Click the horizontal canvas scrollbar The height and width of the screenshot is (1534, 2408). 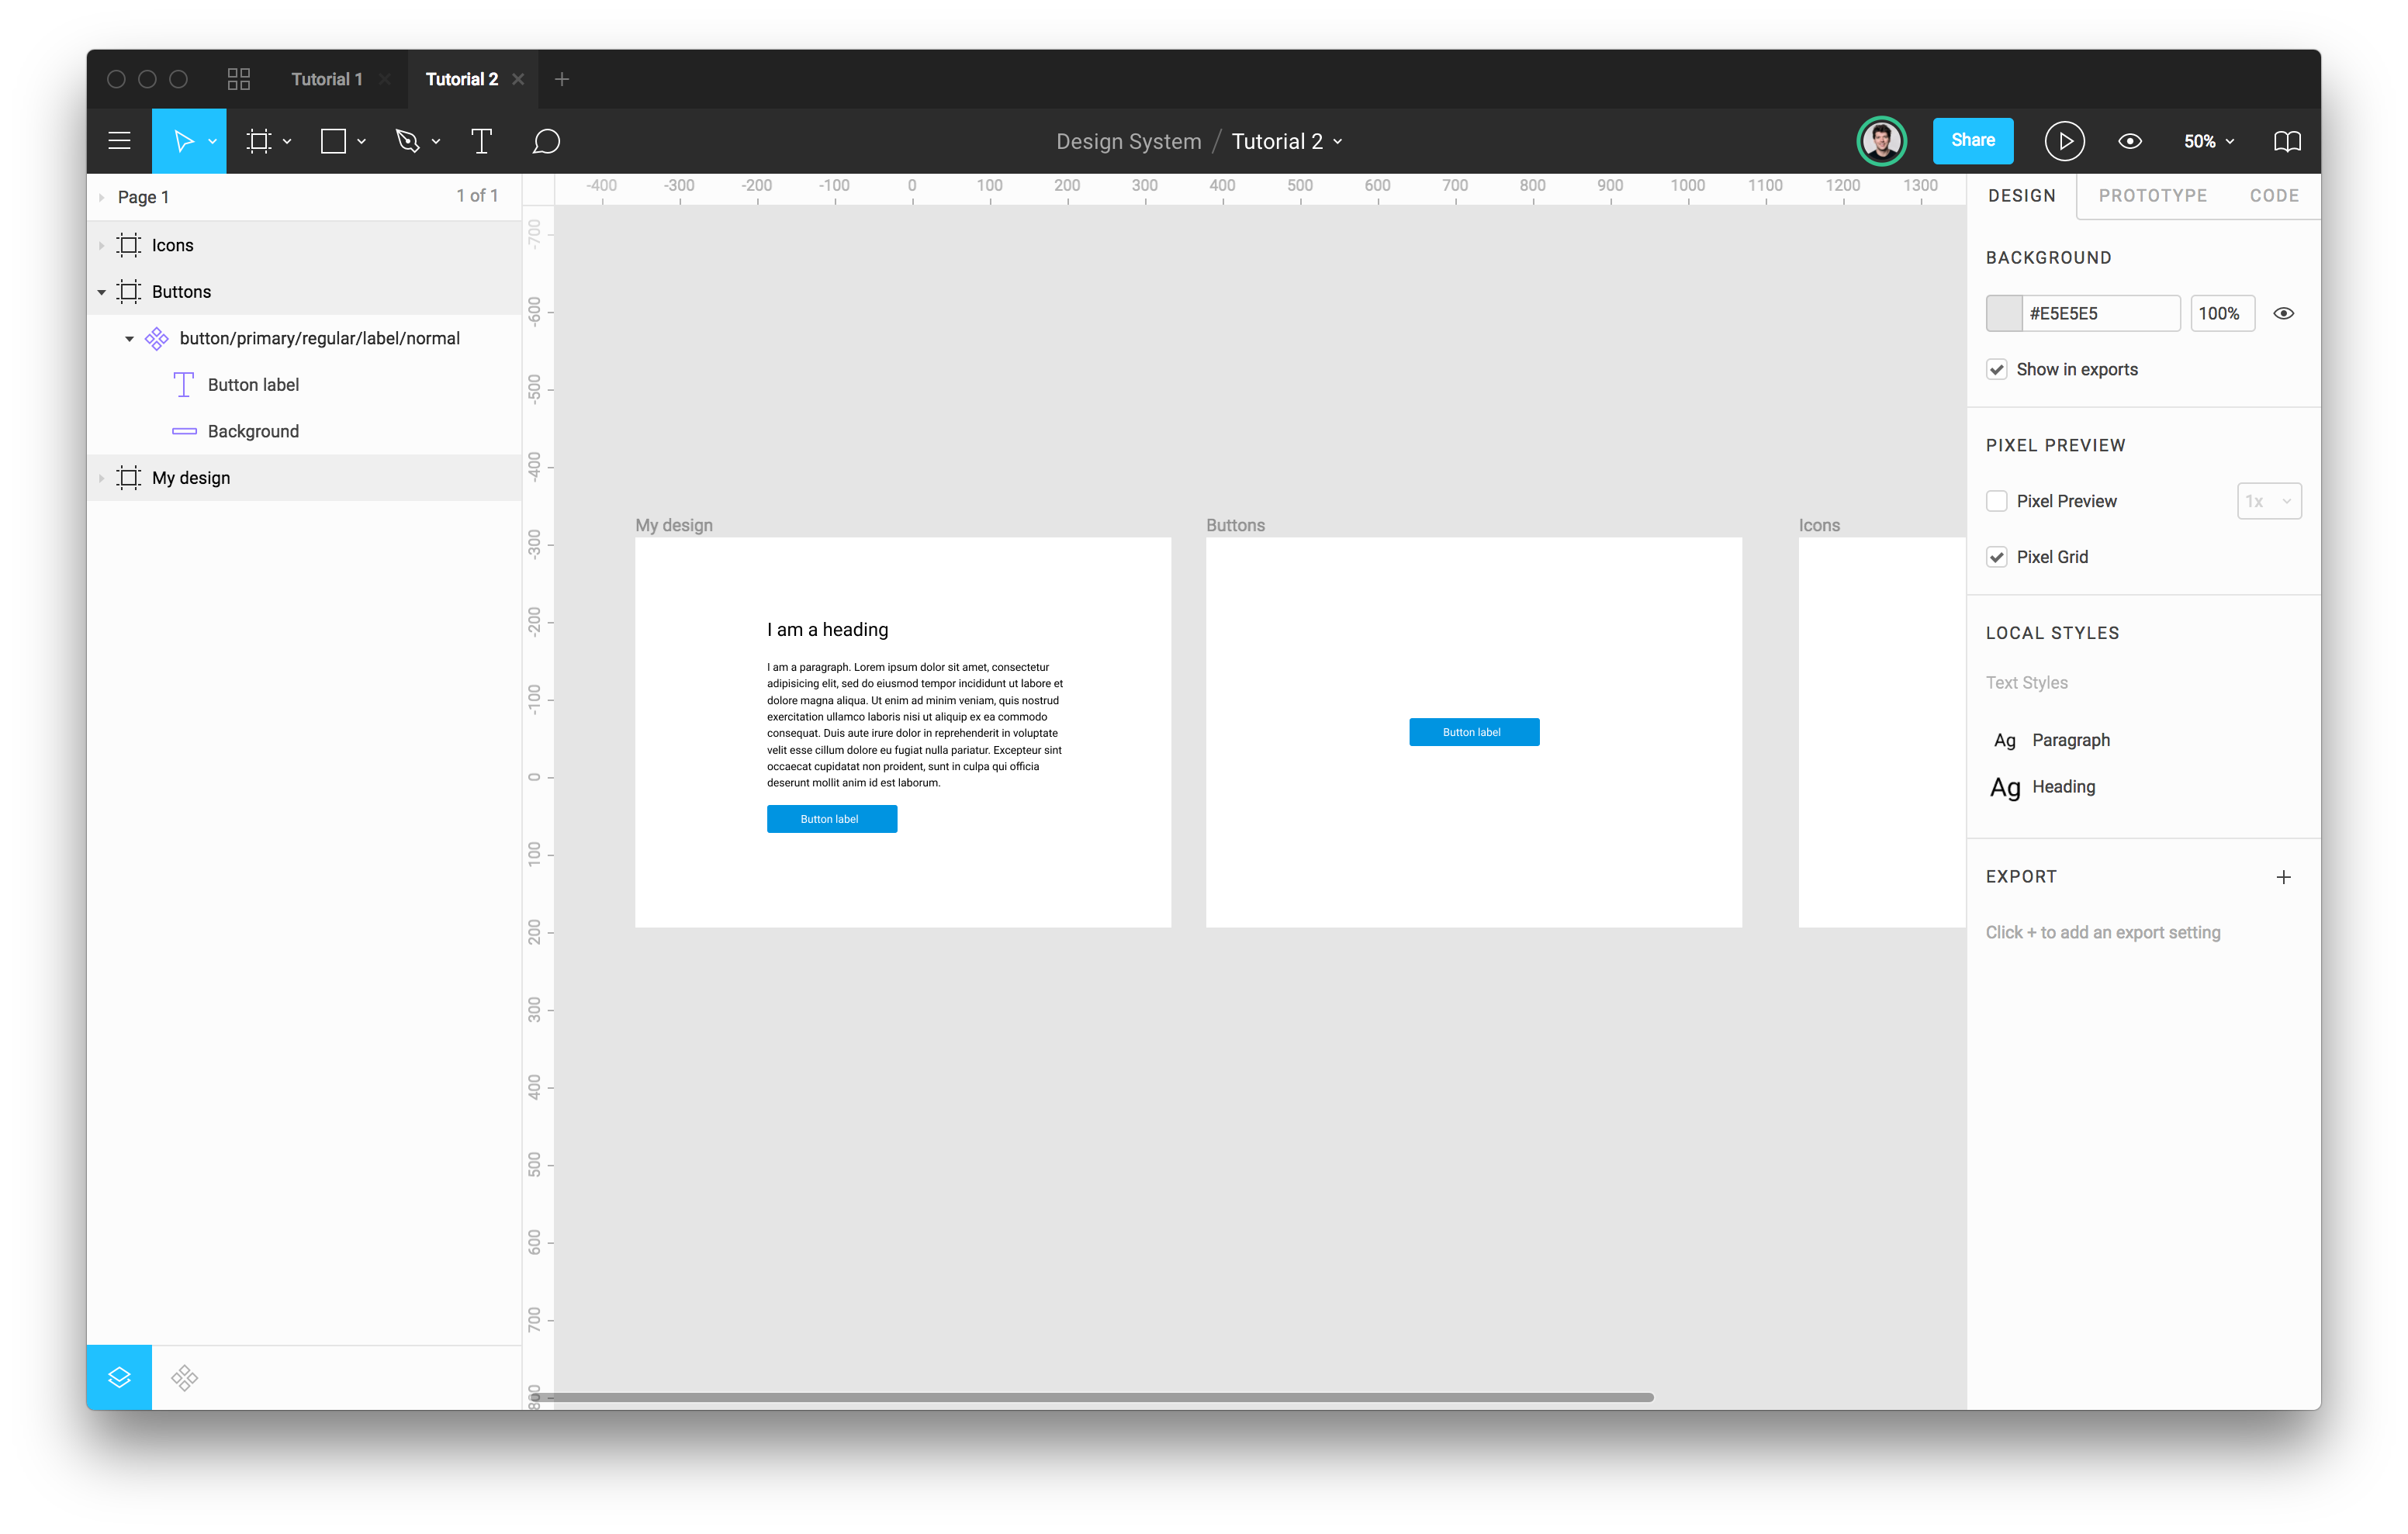(1092, 1397)
